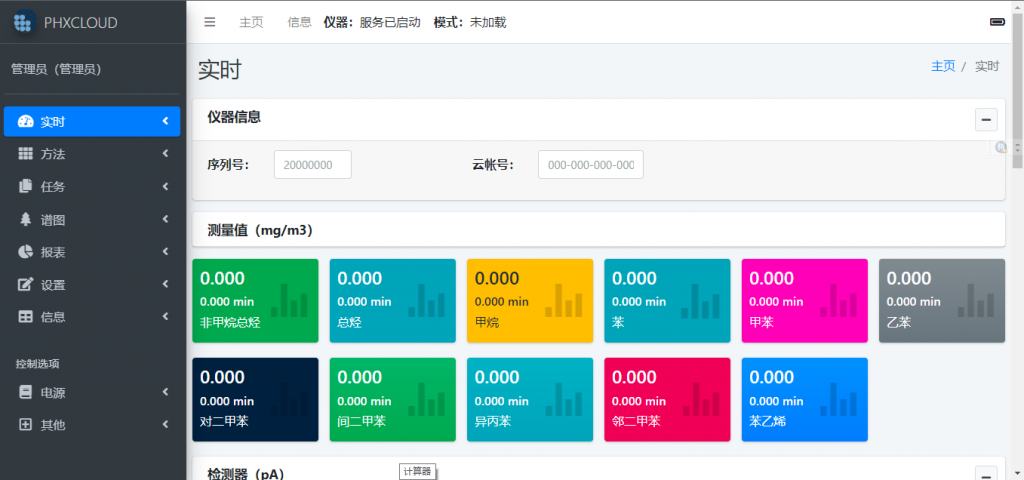The height and width of the screenshot is (480, 1024).
Task: Click the PHXCLOUD logo icon
Action: (24, 22)
